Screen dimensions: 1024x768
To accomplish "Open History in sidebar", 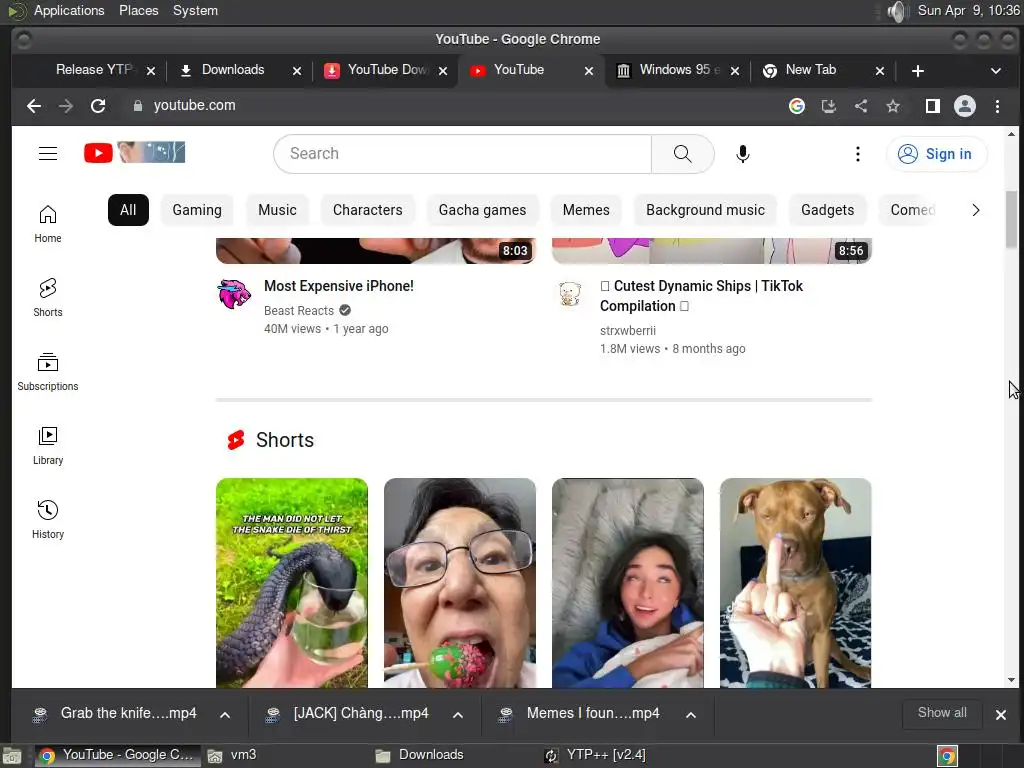I will [x=48, y=519].
